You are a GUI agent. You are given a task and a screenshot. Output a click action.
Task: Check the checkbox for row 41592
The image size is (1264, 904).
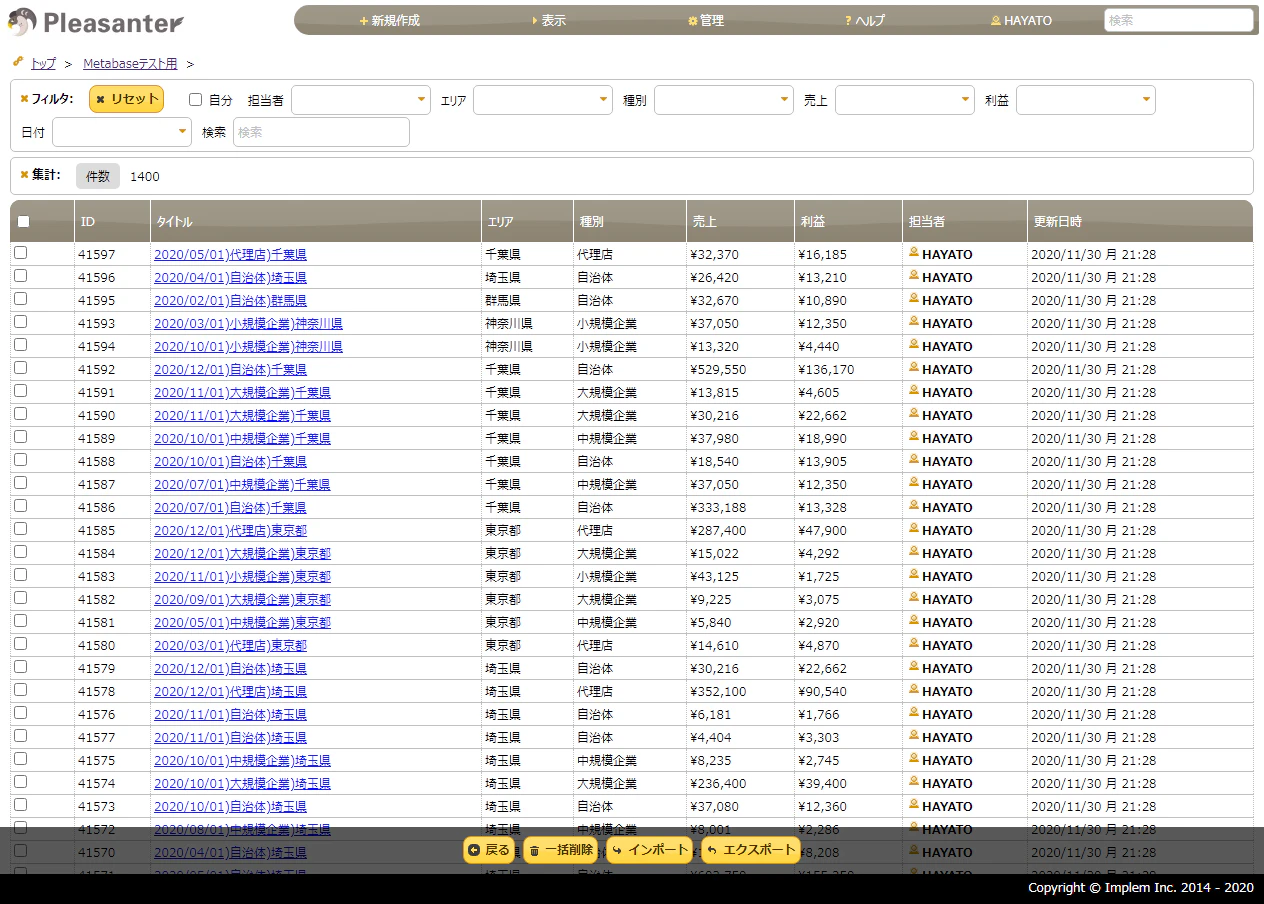coord(20,368)
